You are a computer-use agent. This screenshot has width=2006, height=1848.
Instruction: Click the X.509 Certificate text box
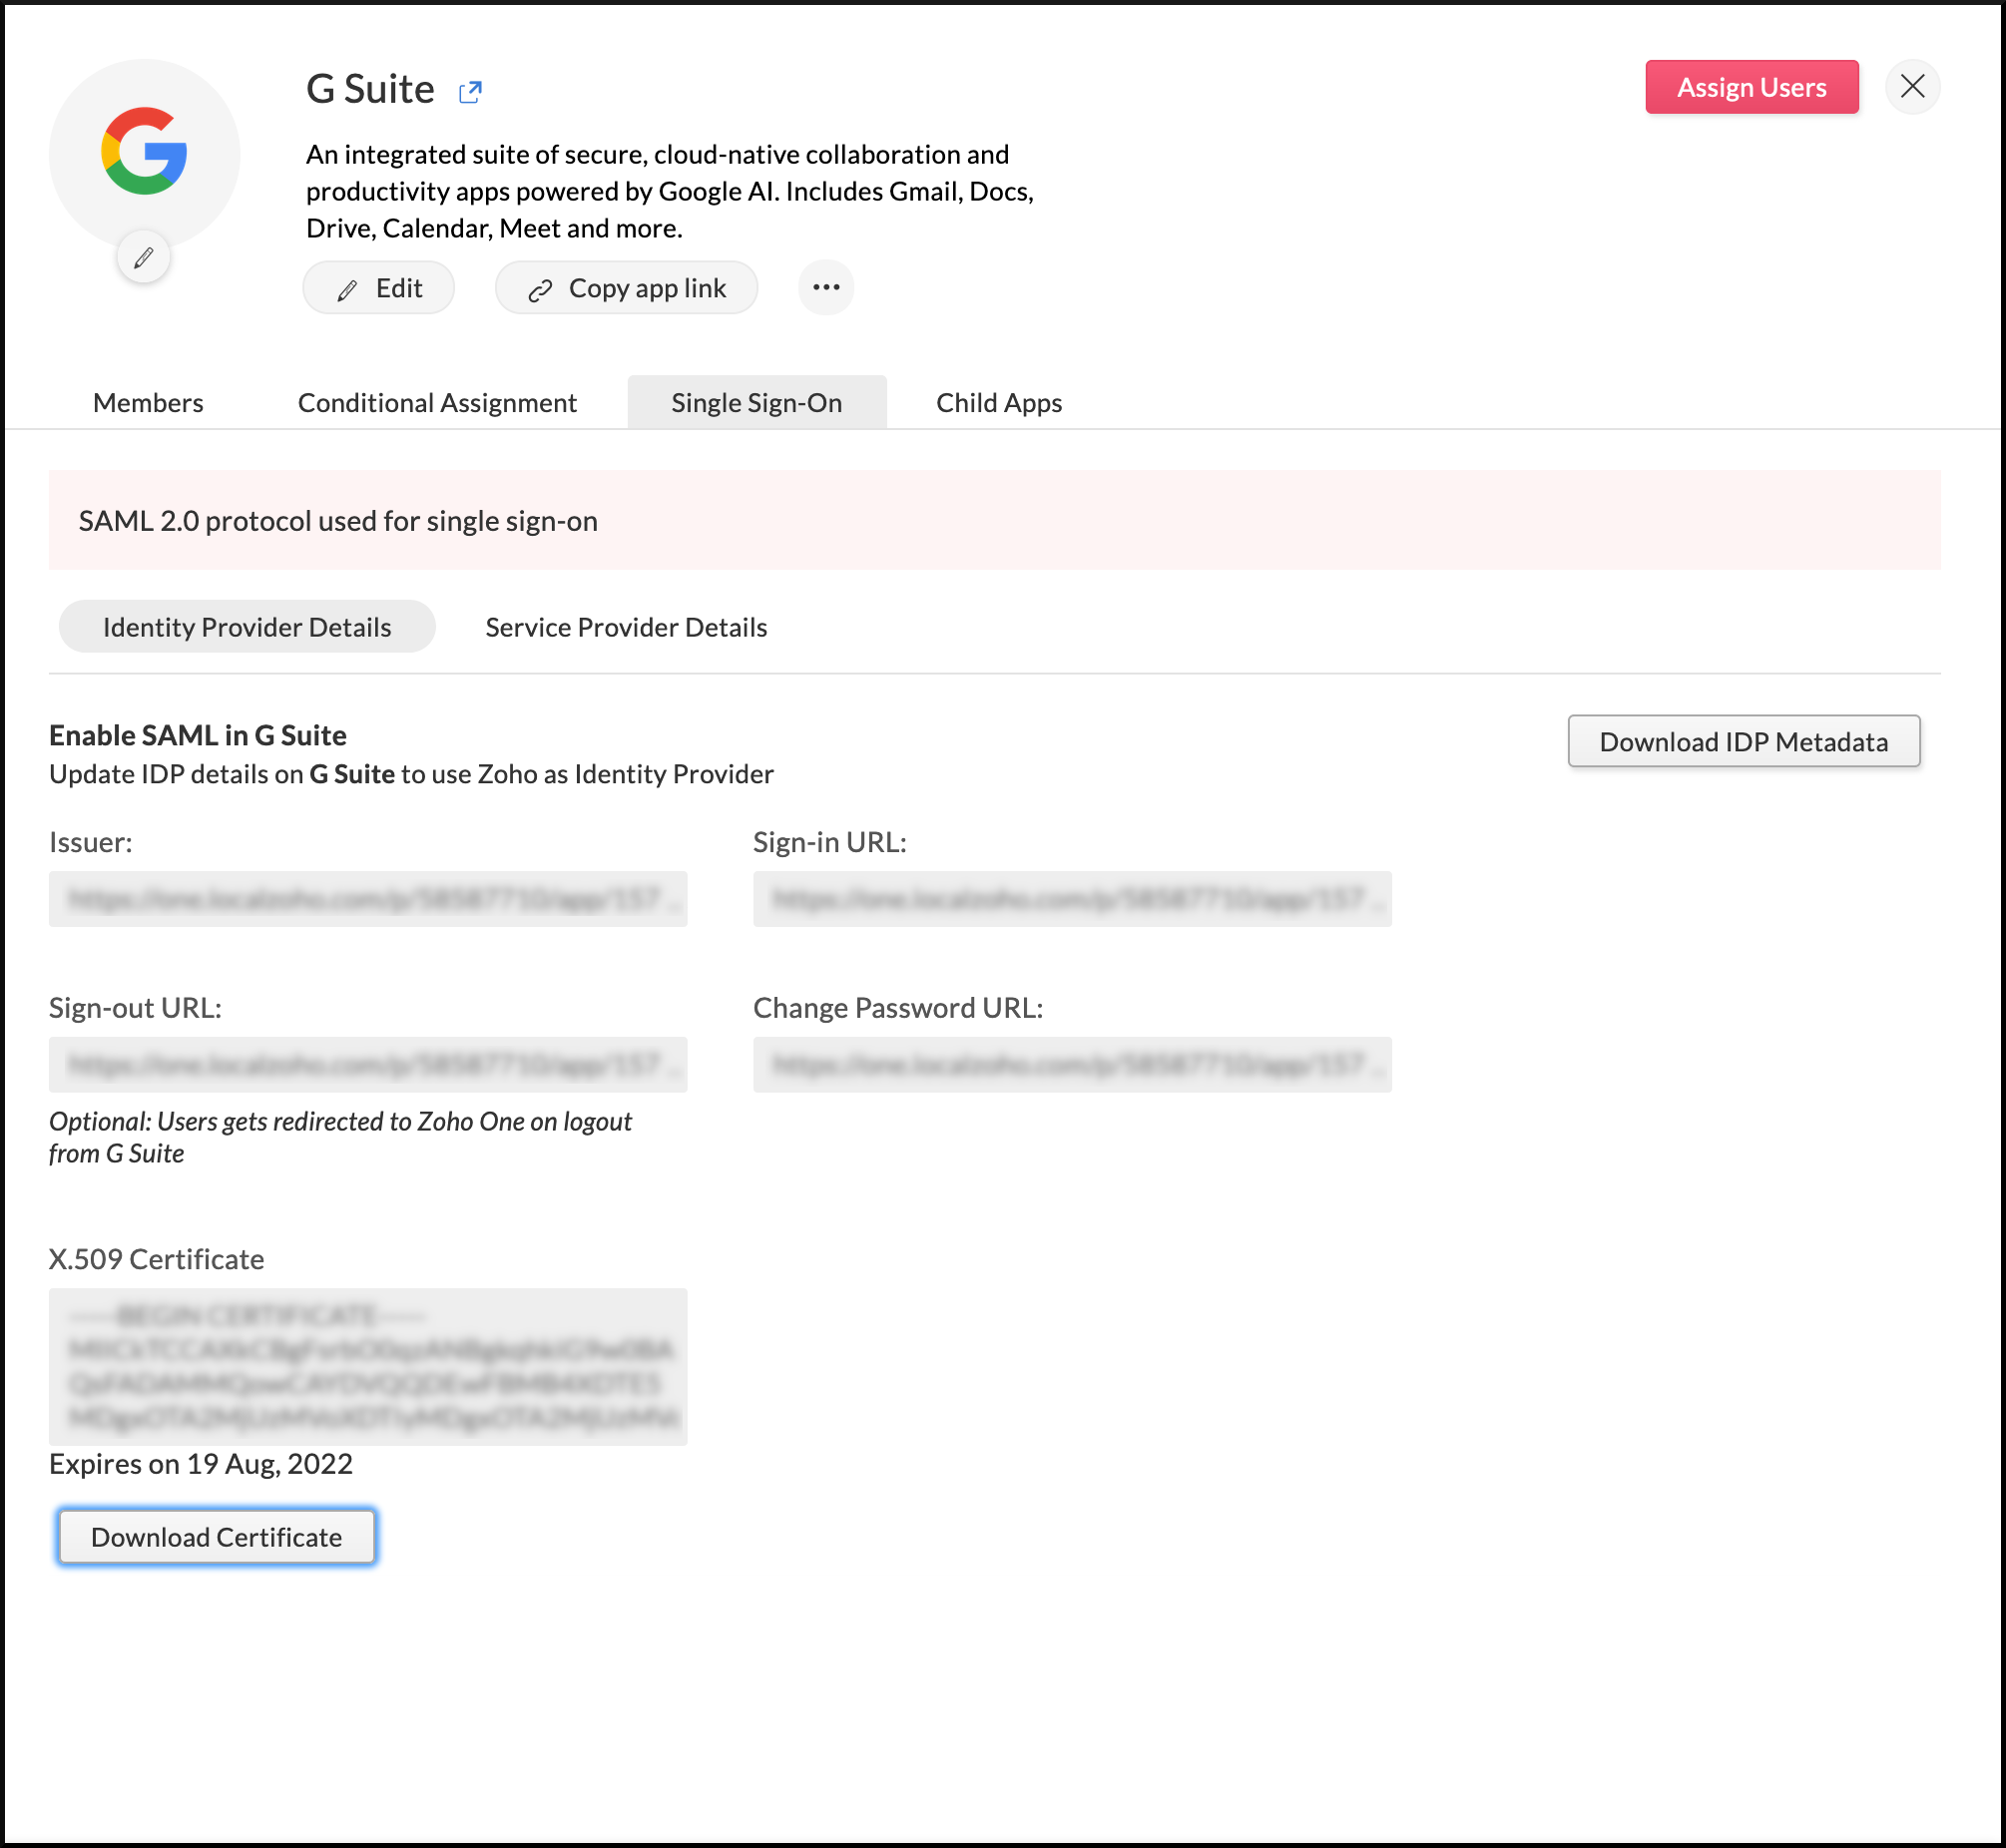[x=368, y=1367]
